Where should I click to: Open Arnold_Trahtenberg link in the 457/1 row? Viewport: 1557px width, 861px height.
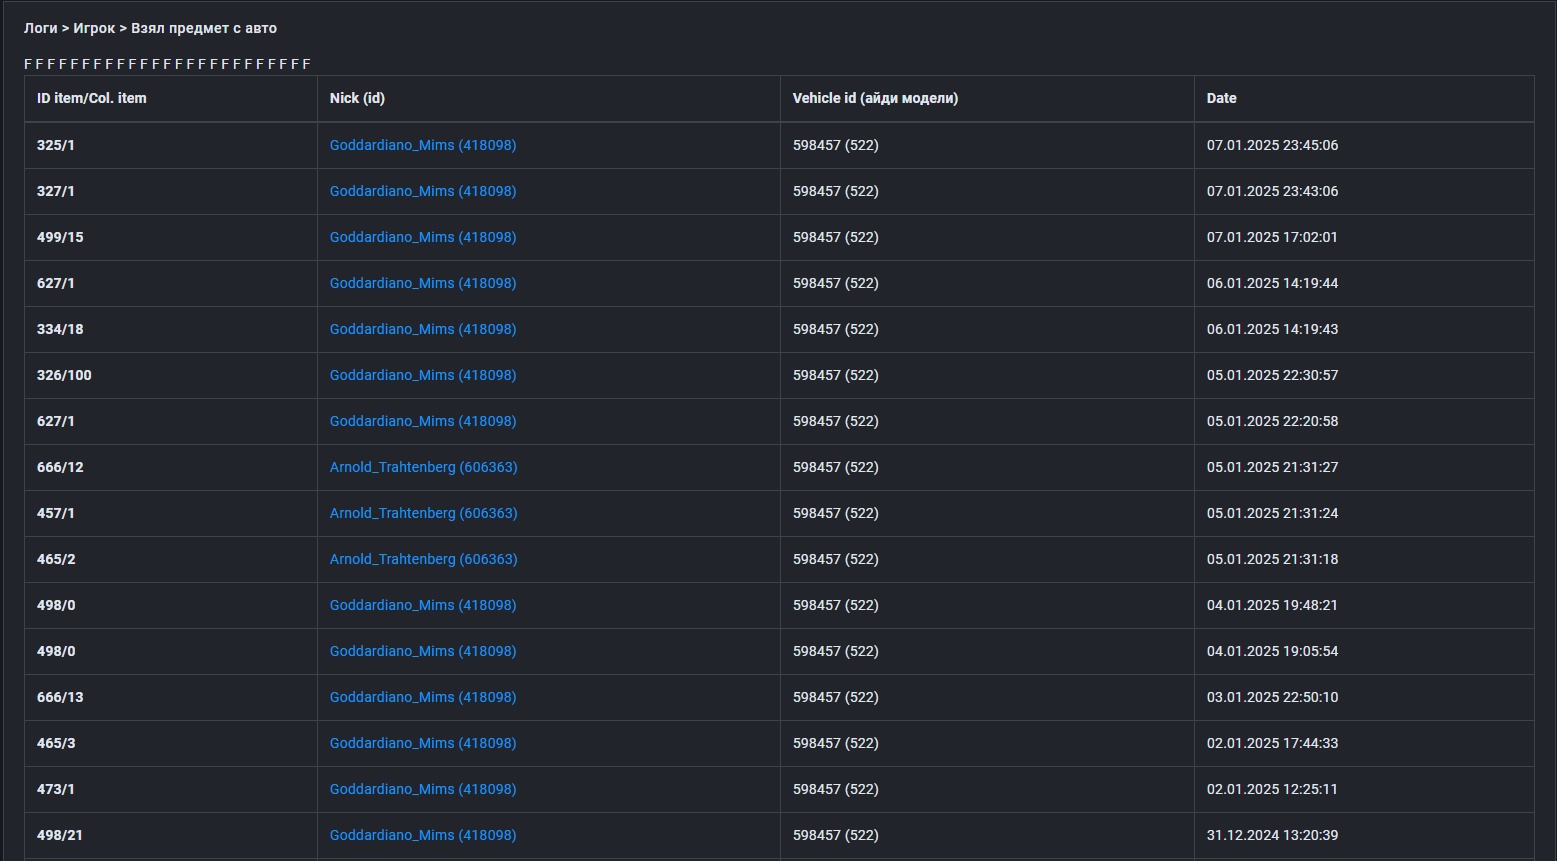click(423, 513)
